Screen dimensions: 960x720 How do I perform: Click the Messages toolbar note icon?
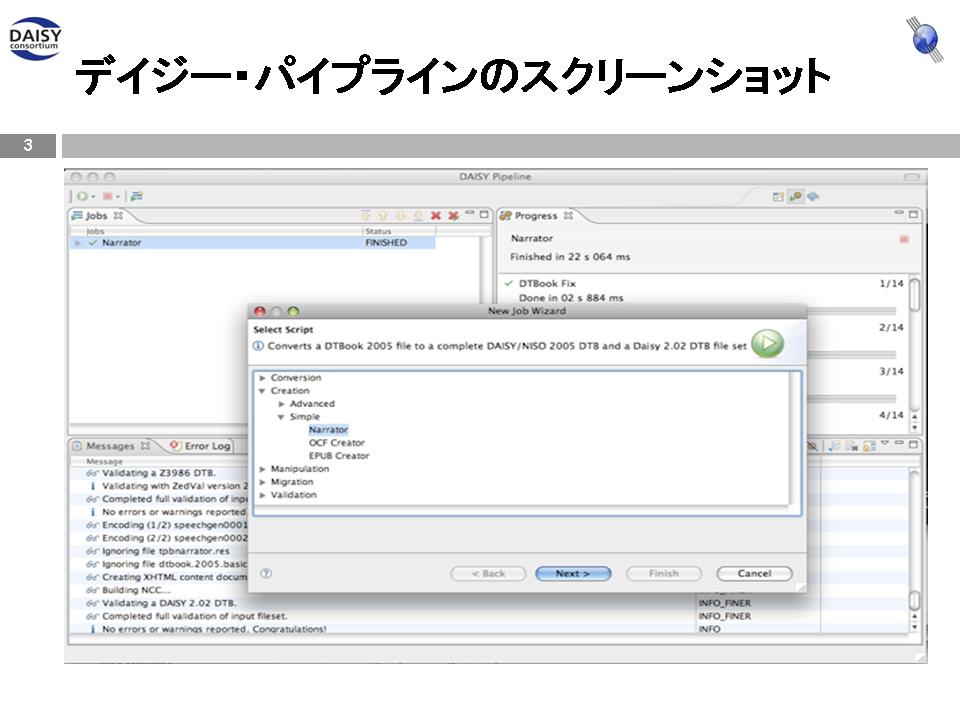click(x=834, y=446)
